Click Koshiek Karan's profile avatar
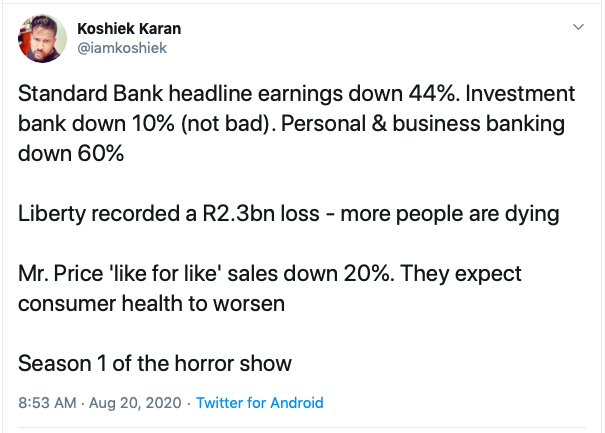Viewport: 605px width, 433px height. (x=42, y=39)
